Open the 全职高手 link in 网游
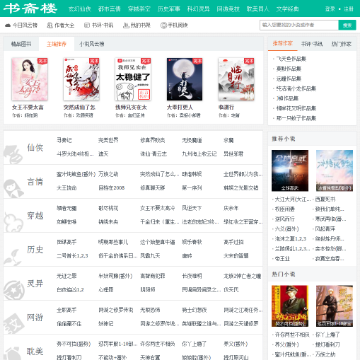The image size is (360, 360). 66,310
